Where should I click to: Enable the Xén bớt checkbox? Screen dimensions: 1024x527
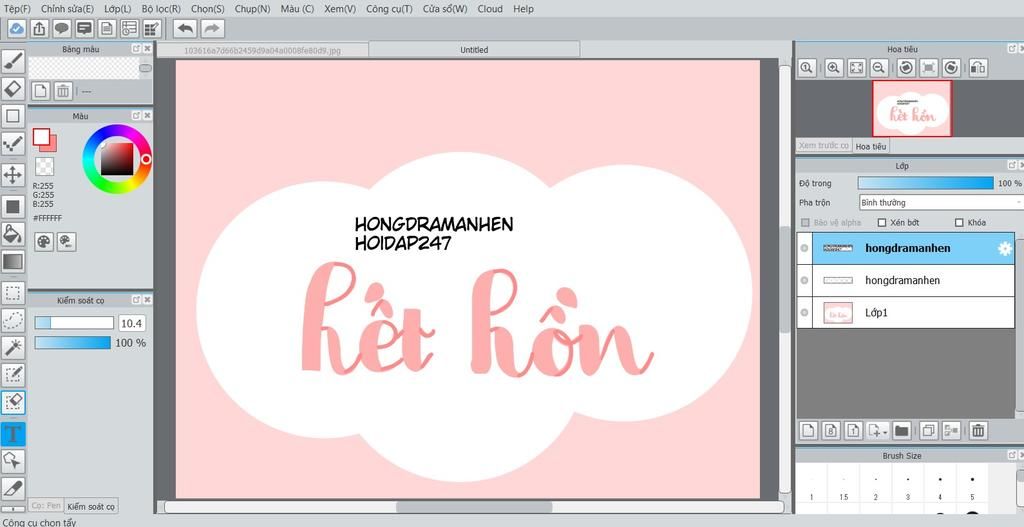click(882, 223)
